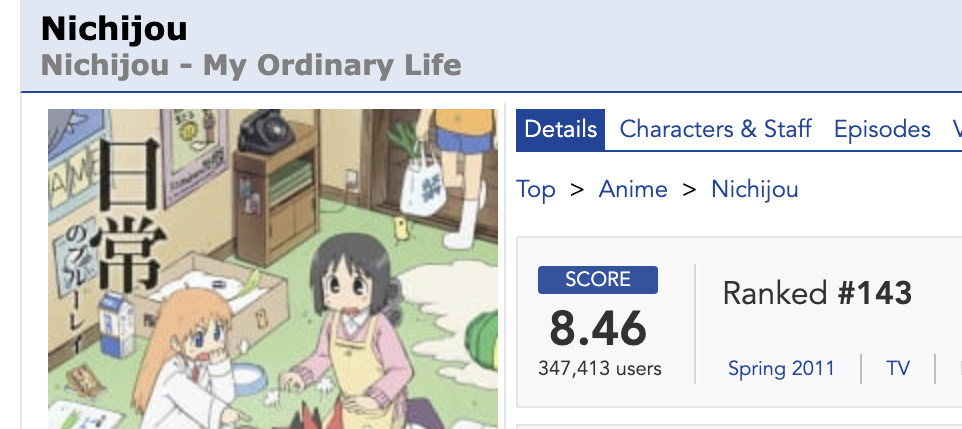Click the Nichijou page title
The width and height of the screenshot is (962, 429).
114,29
